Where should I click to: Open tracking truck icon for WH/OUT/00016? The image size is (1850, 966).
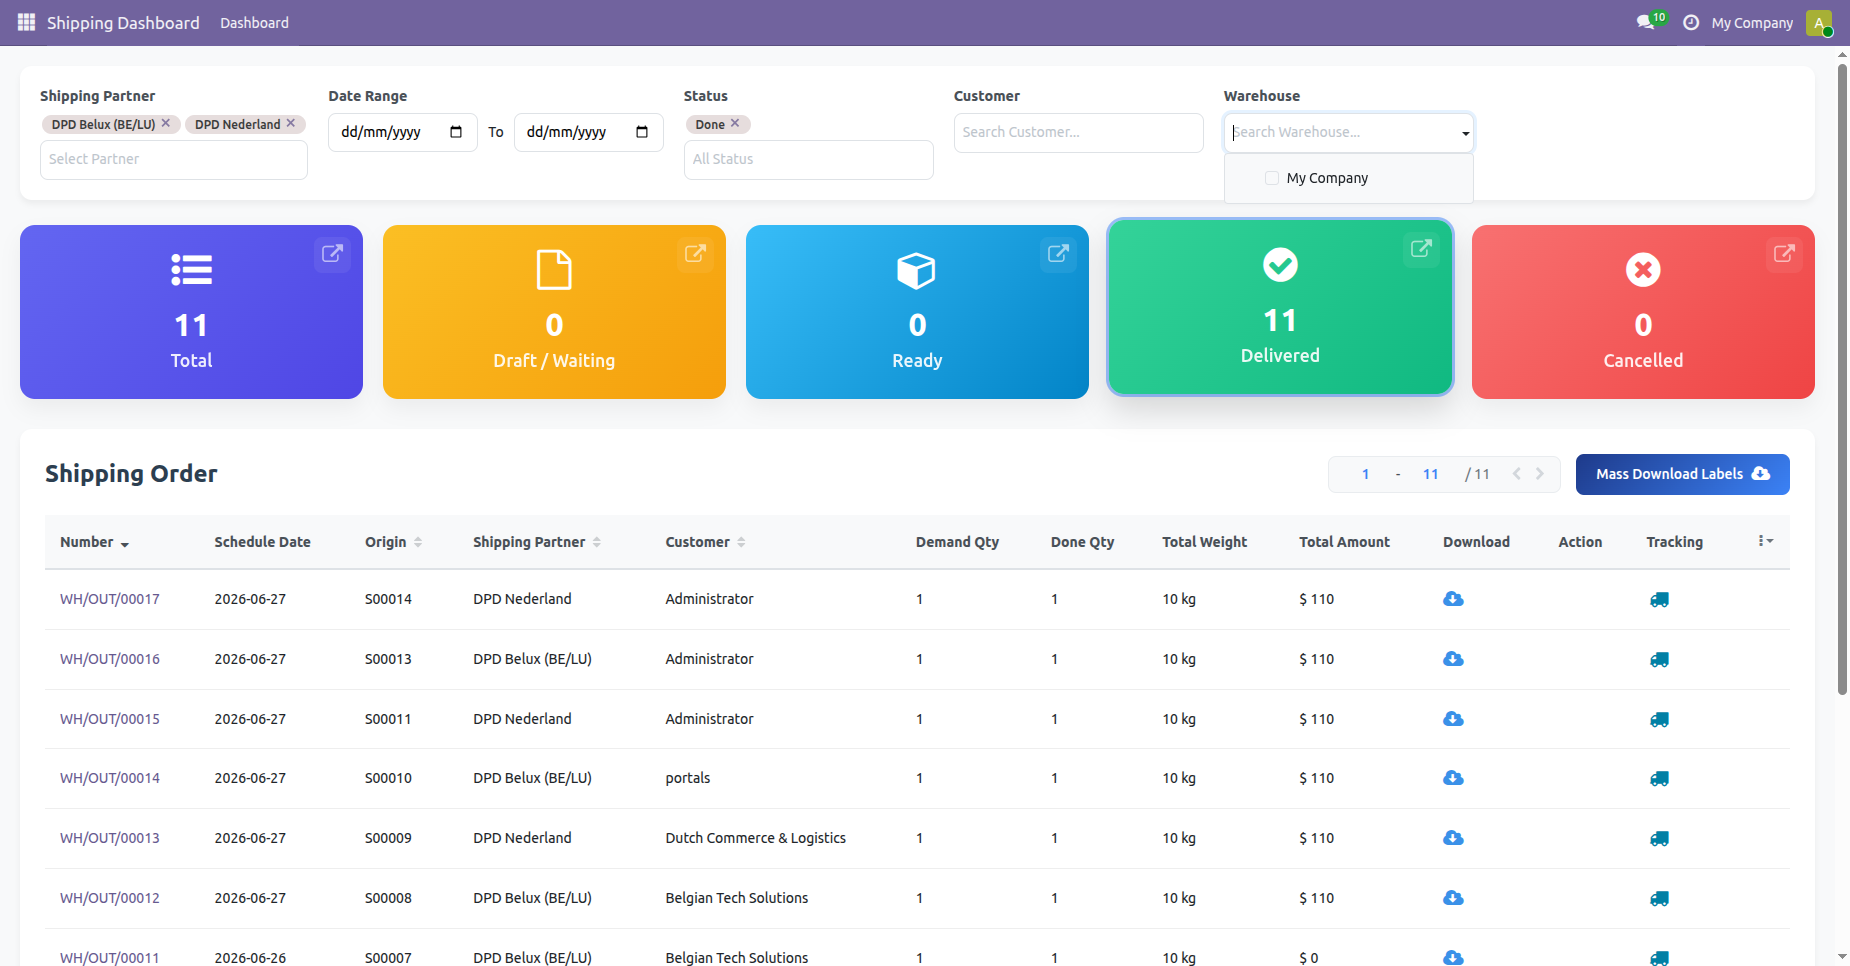(x=1659, y=659)
